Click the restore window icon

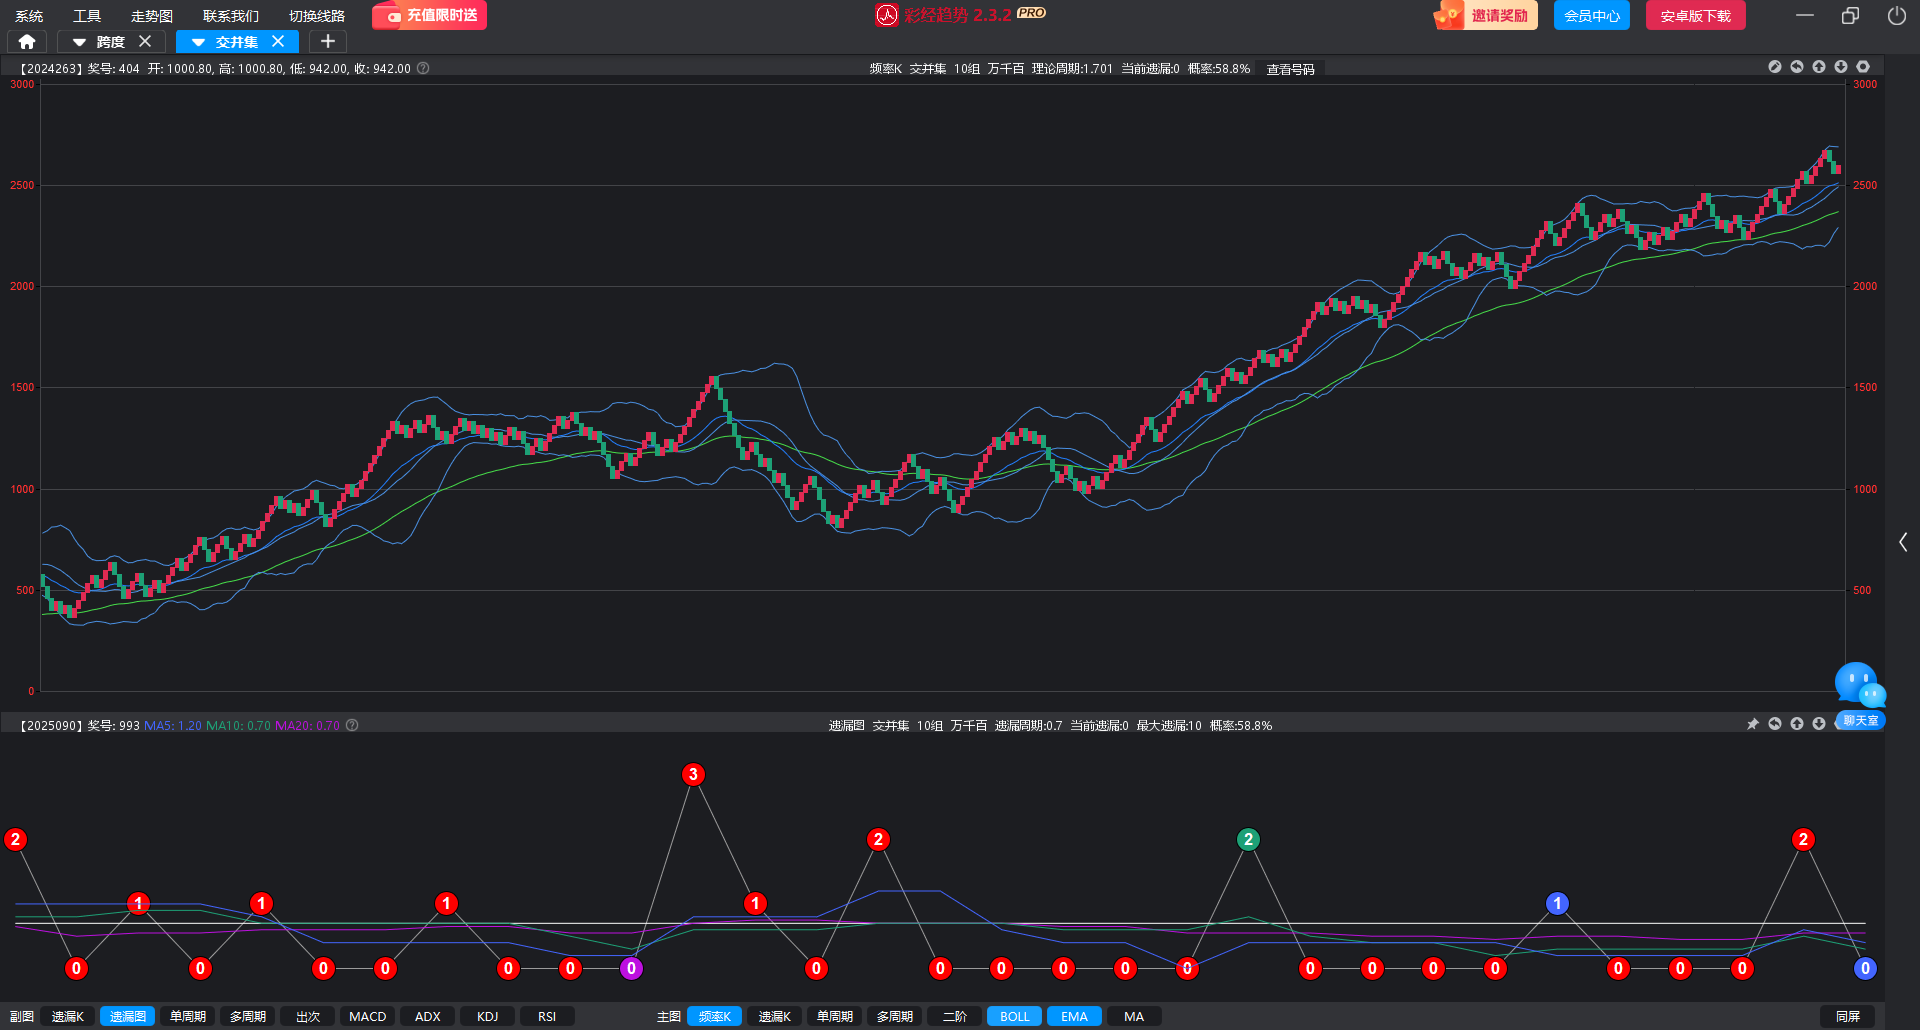[x=1850, y=16]
